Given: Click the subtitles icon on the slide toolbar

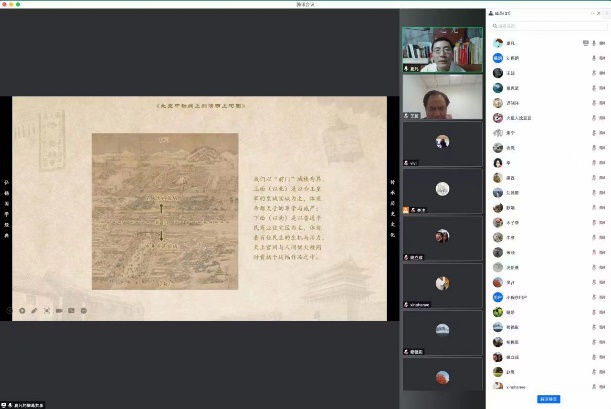Looking at the screenshot, I should [x=72, y=310].
